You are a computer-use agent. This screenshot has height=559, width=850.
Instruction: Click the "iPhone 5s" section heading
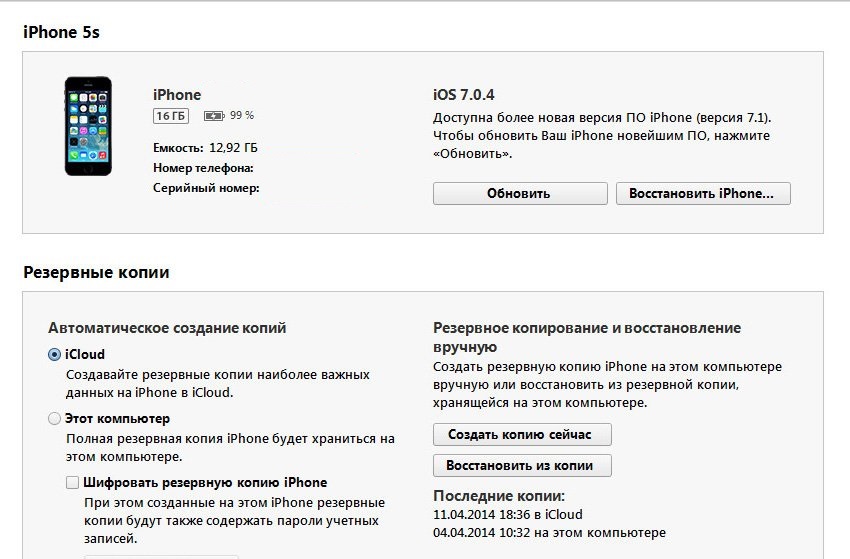[62, 33]
